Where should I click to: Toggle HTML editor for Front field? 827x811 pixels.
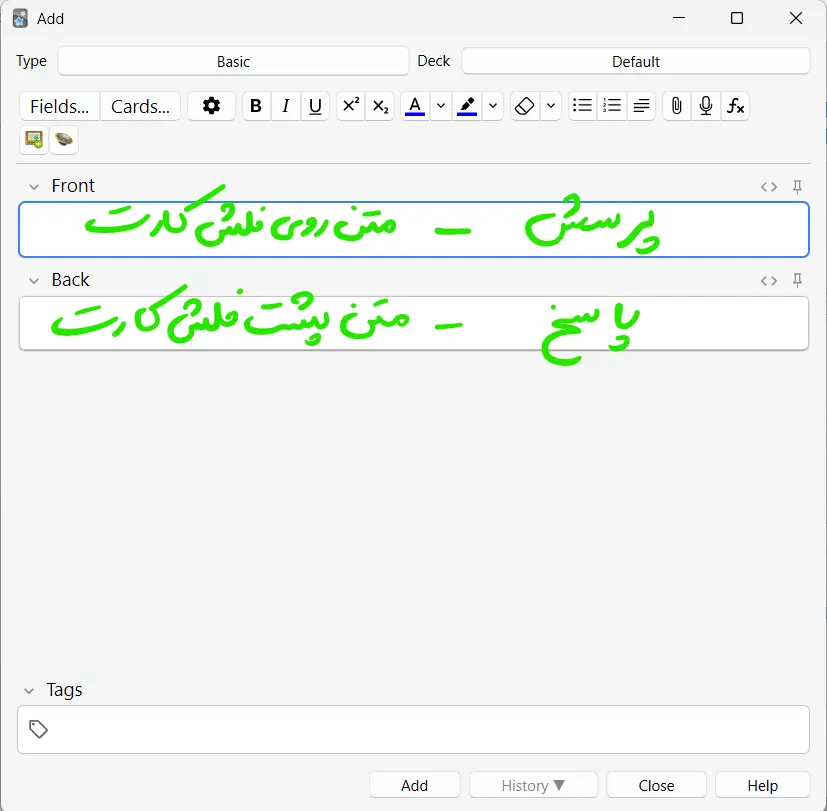coord(768,187)
